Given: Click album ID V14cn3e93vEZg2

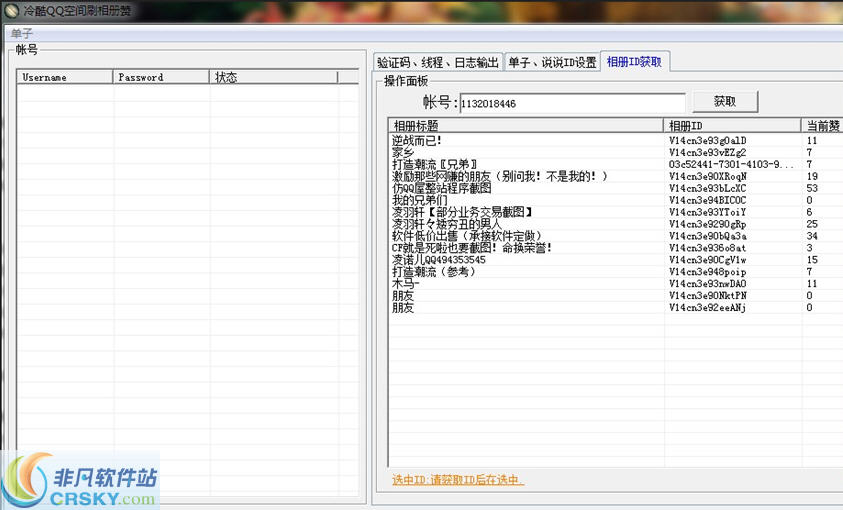Looking at the screenshot, I should [x=708, y=152].
